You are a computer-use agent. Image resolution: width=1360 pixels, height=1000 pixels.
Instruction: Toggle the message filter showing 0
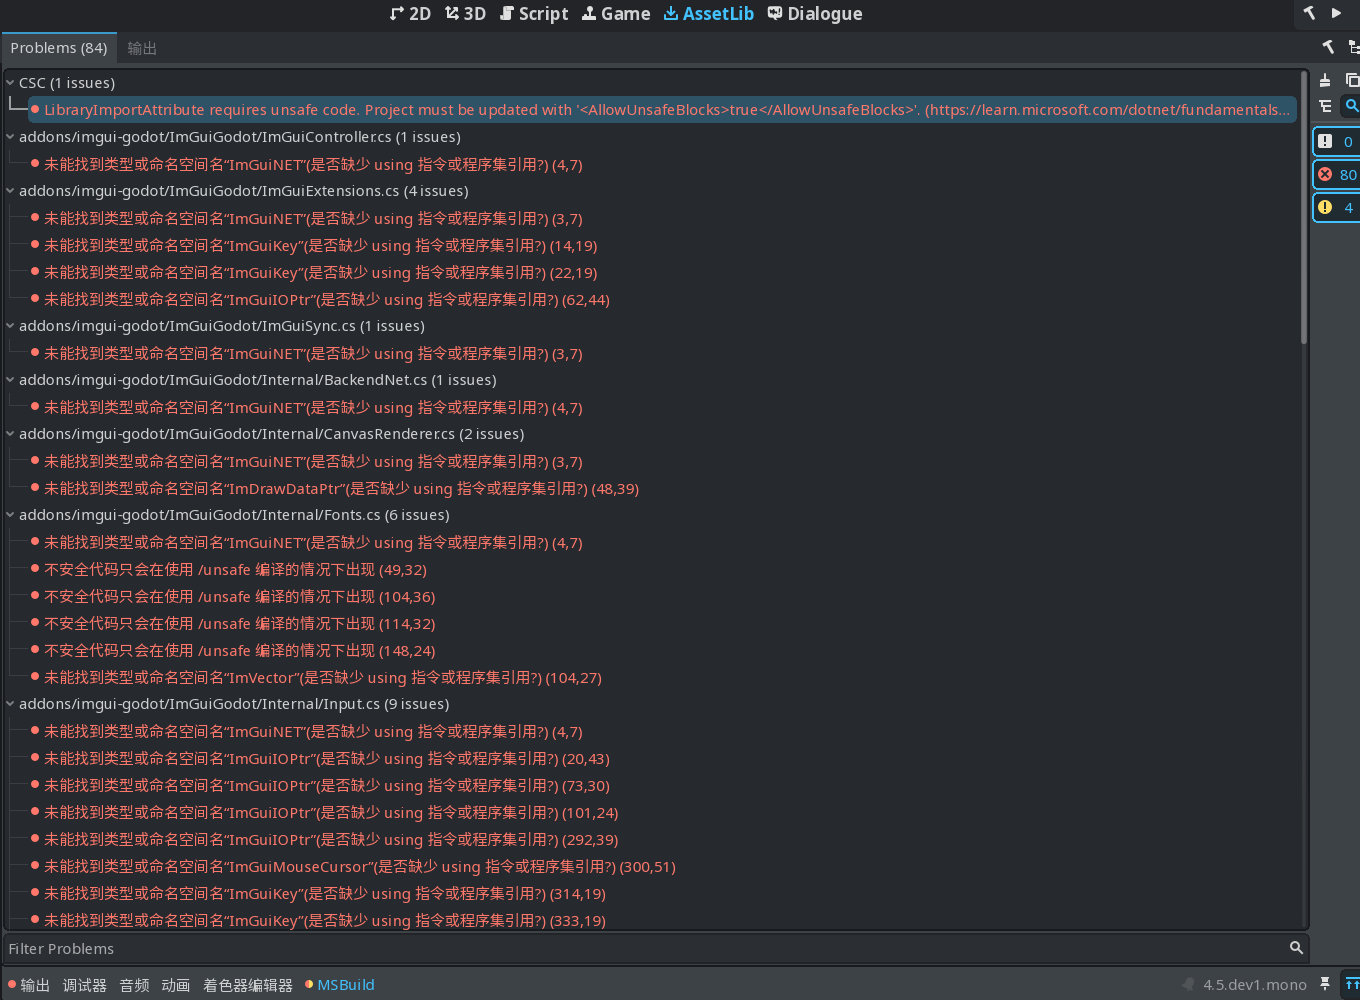coord(1337,142)
